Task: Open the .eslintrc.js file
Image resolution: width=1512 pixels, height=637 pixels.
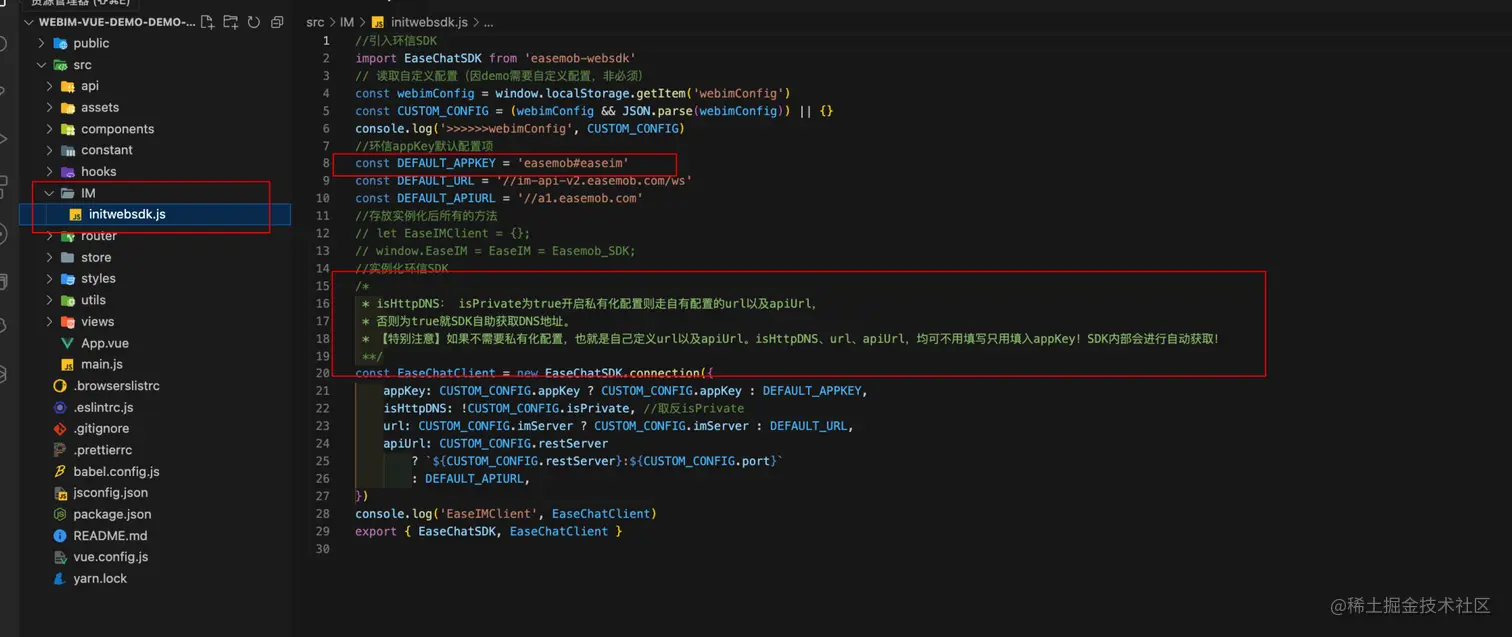Action: (103, 408)
